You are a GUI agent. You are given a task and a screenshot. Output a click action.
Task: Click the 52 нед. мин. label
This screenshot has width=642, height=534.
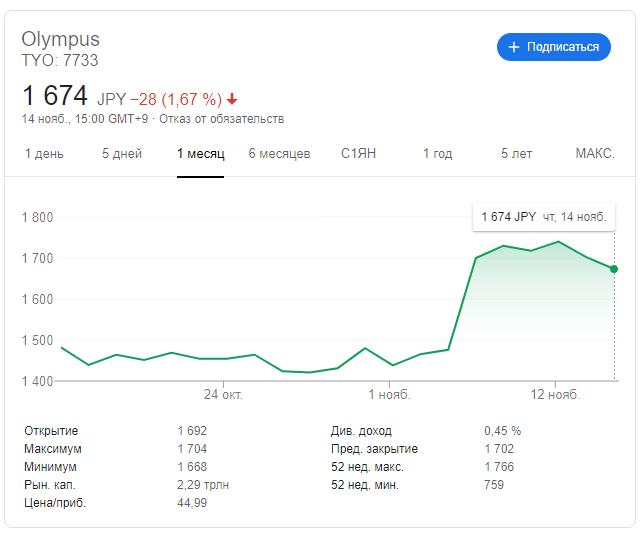[365, 485]
